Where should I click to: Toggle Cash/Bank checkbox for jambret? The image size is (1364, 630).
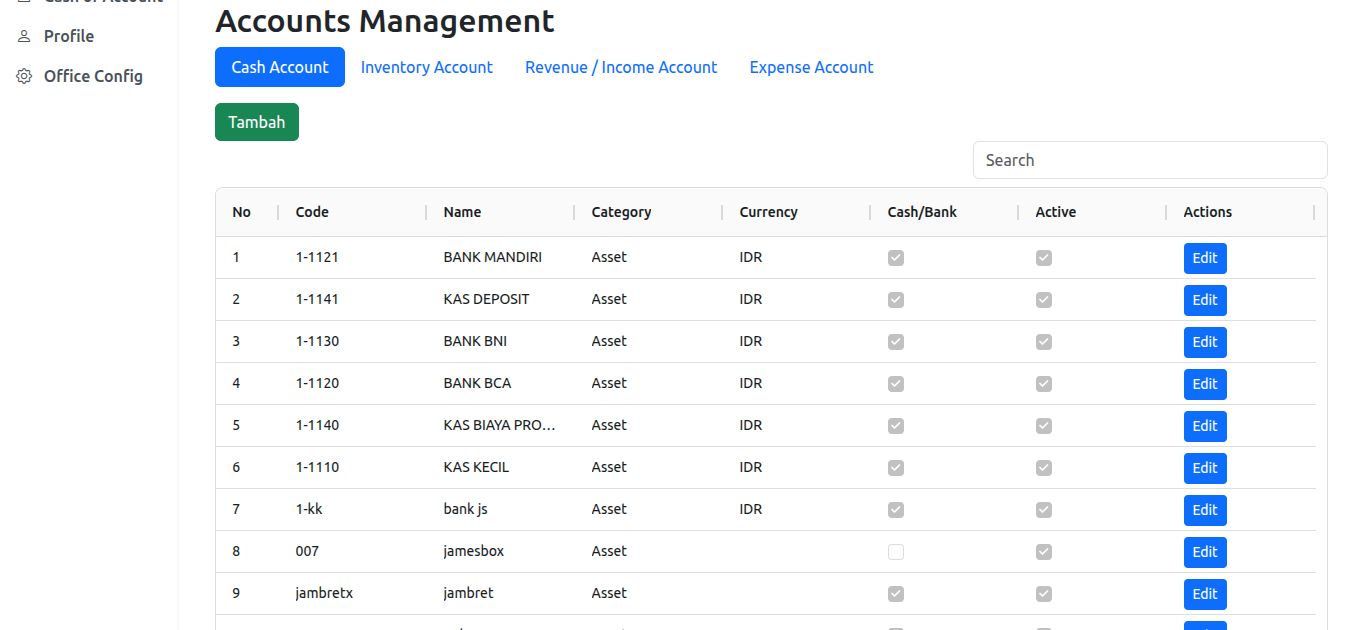tap(896, 594)
